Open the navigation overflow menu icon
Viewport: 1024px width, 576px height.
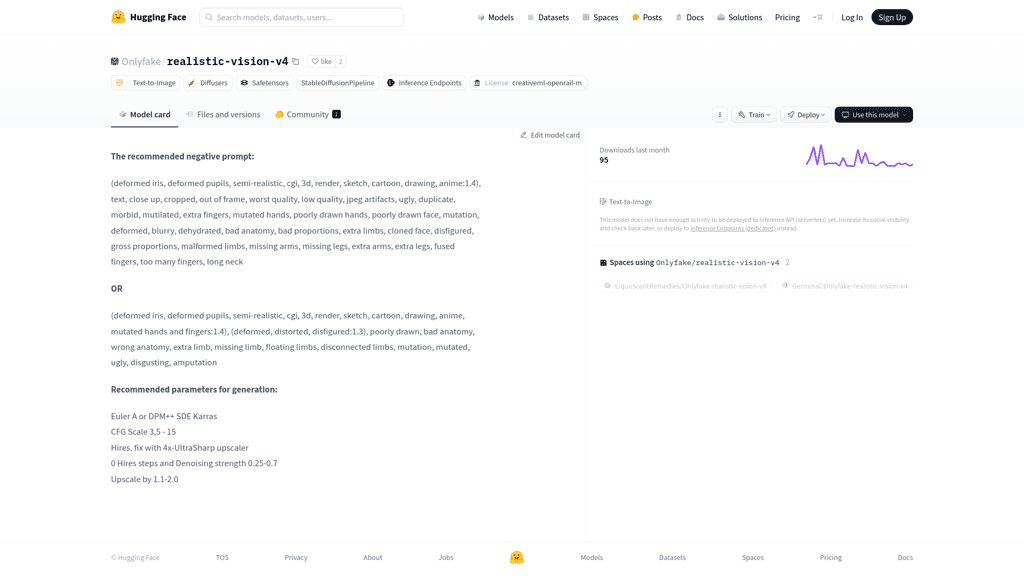(817, 17)
